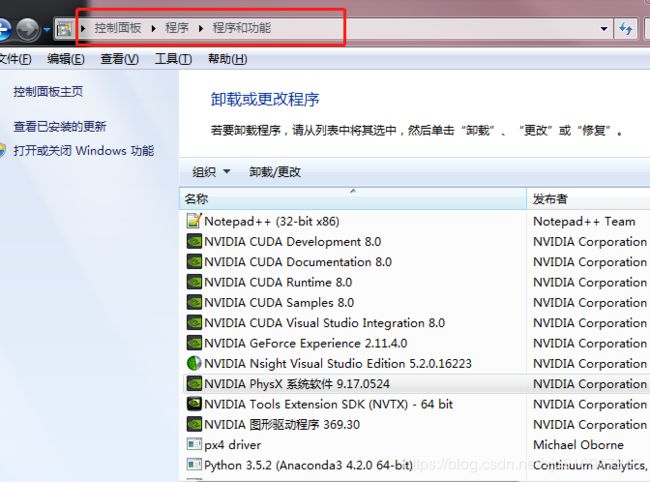This screenshot has width=650, height=482.
Task: Click the NVIDIA PhysX 系统软件 icon
Action: (x=194, y=383)
